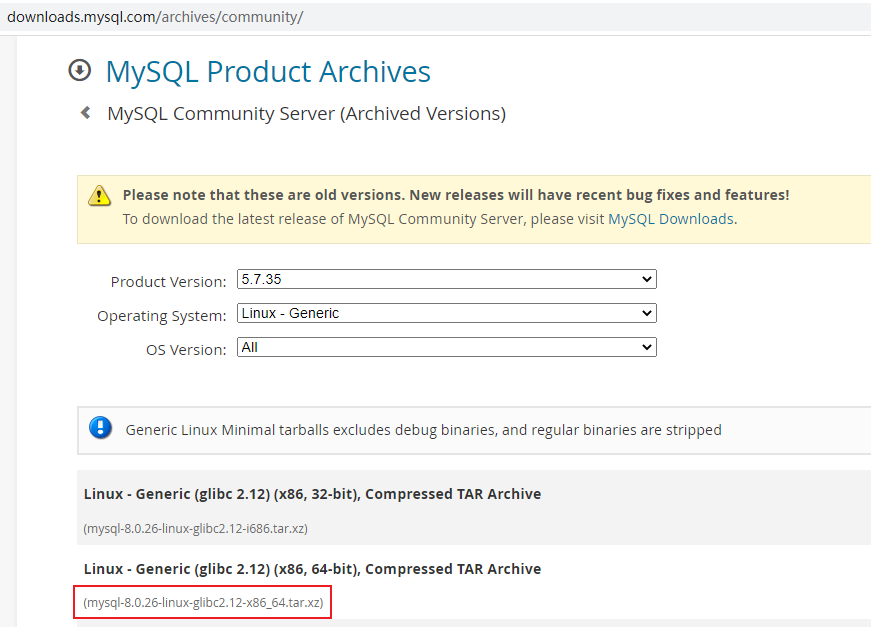Click the i686.tar.xz file name
Image resolution: width=871 pixels, height=627 pixels.
click(203, 528)
